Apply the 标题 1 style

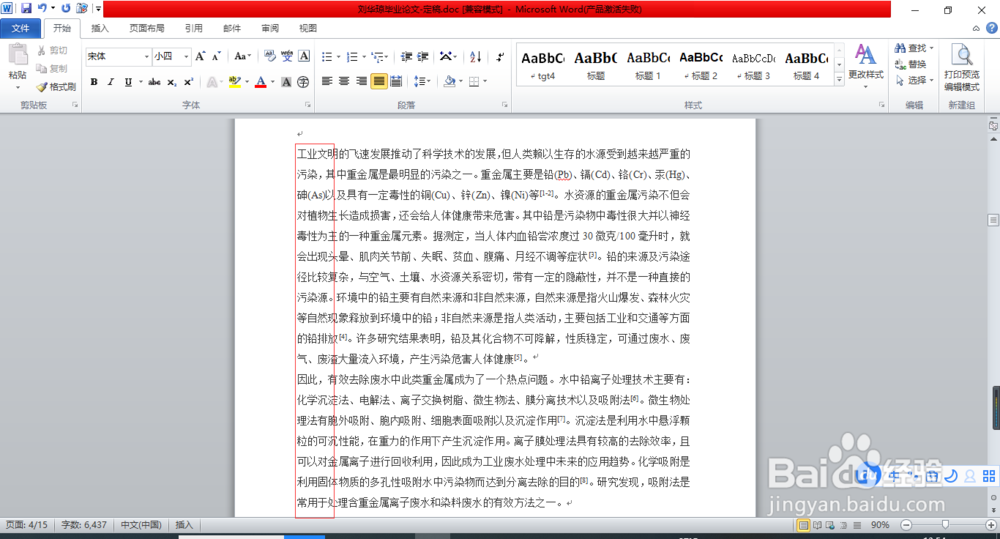[648, 65]
